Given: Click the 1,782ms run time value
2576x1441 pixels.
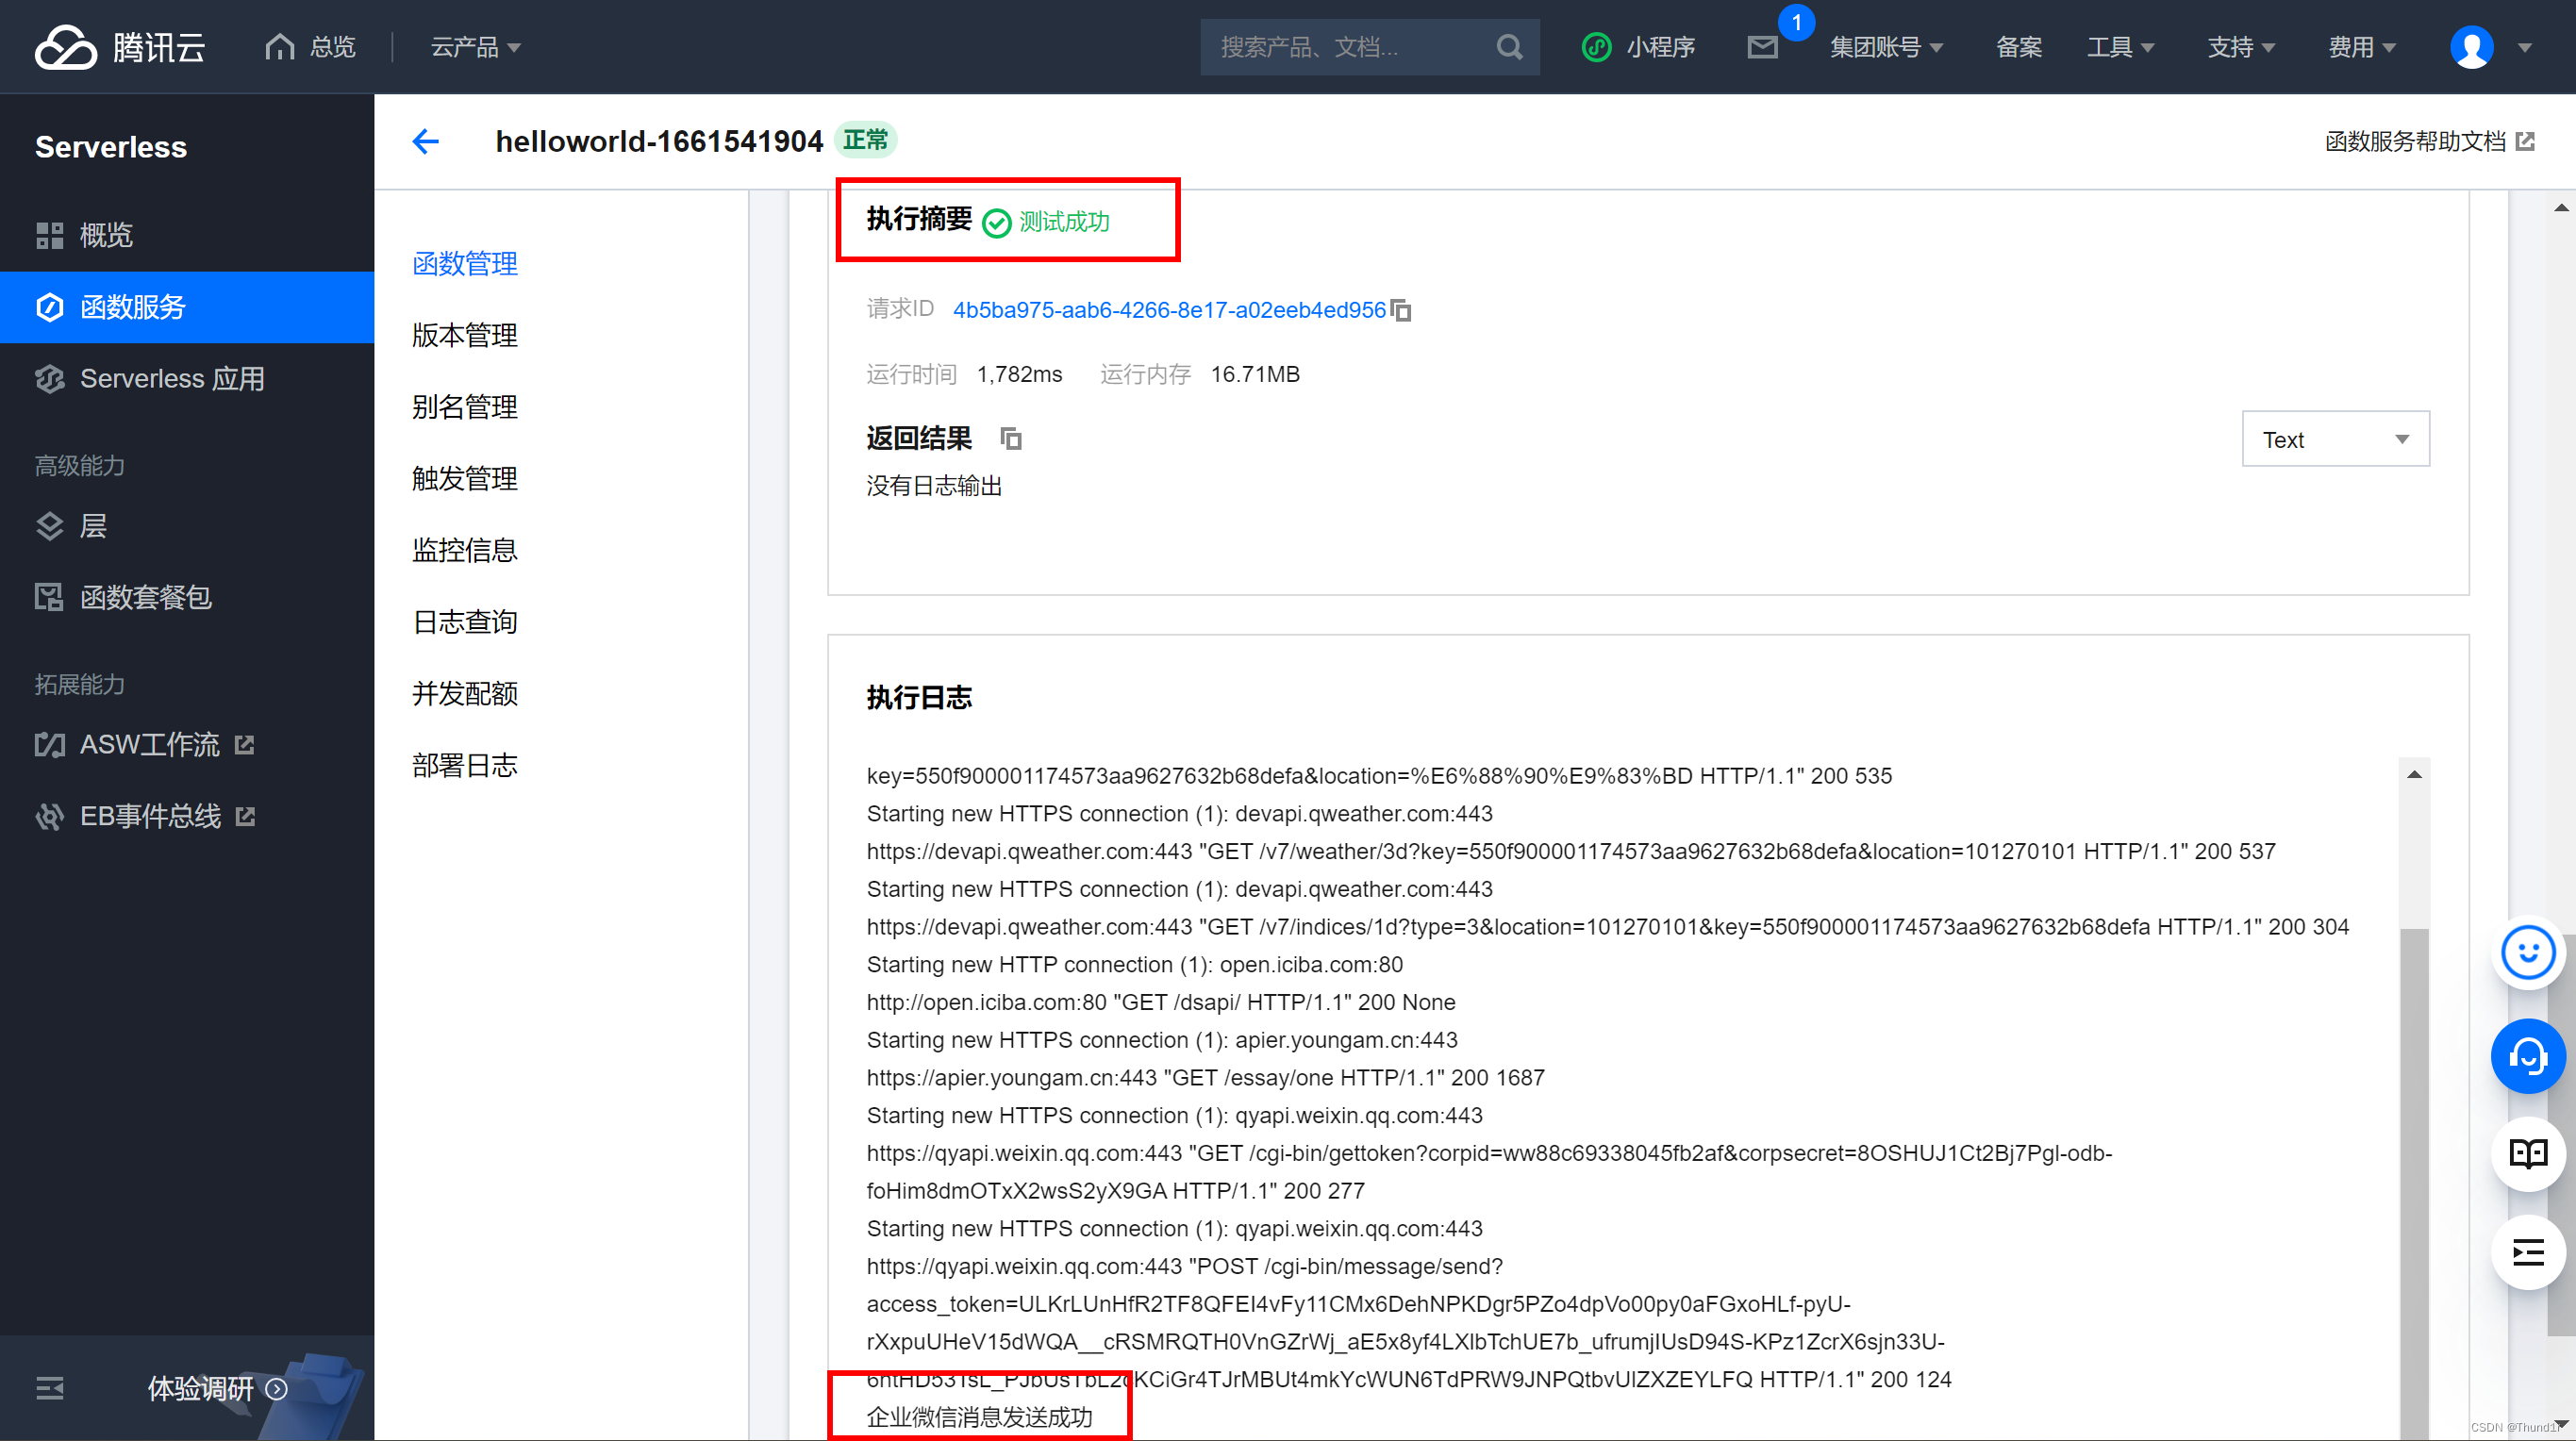Looking at the screenshot, I should tap(1019, 374).
